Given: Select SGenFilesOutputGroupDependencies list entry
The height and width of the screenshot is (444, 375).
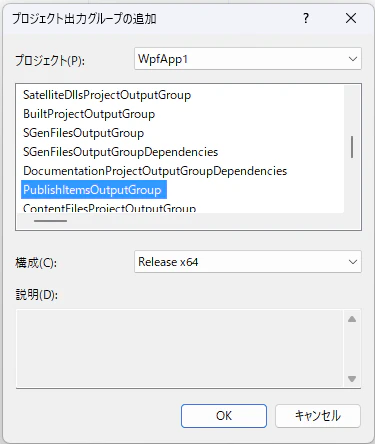Looking at the screenshot, I should coord(120,152).
